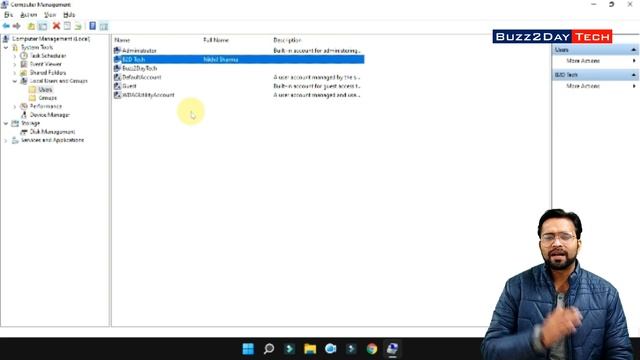Toggle the Show/Hide Console Tree toolbar icon
640x360 pixels.
click(x=42, y=26)
